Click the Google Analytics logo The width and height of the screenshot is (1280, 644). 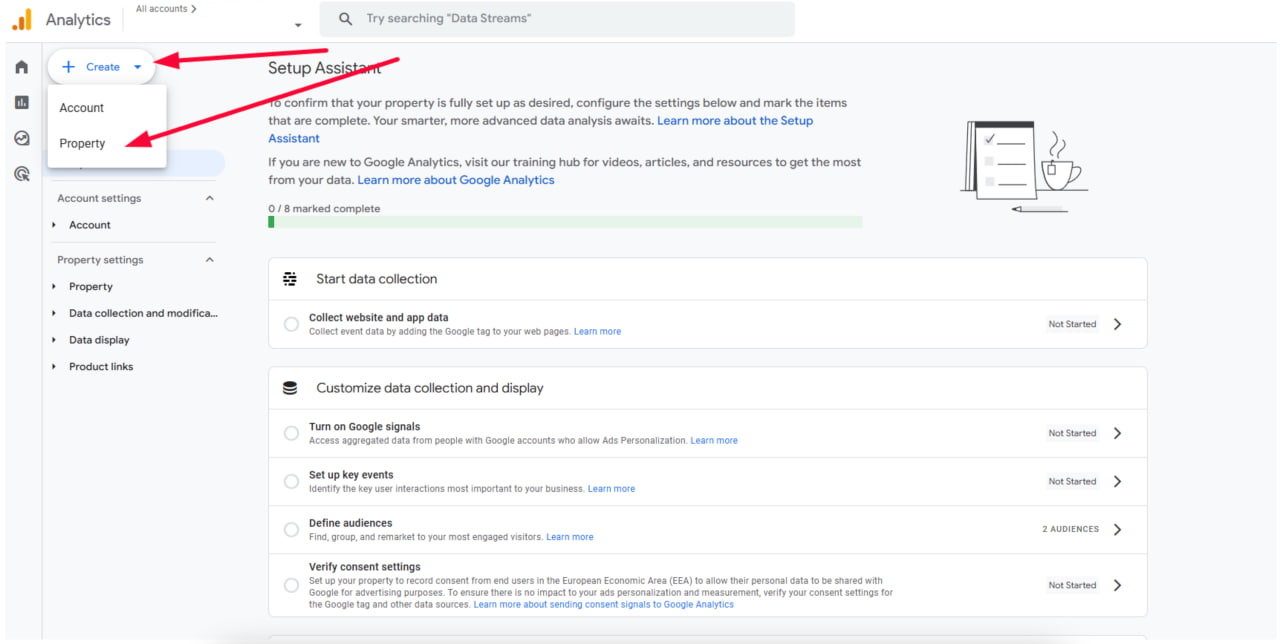(22, 19)
